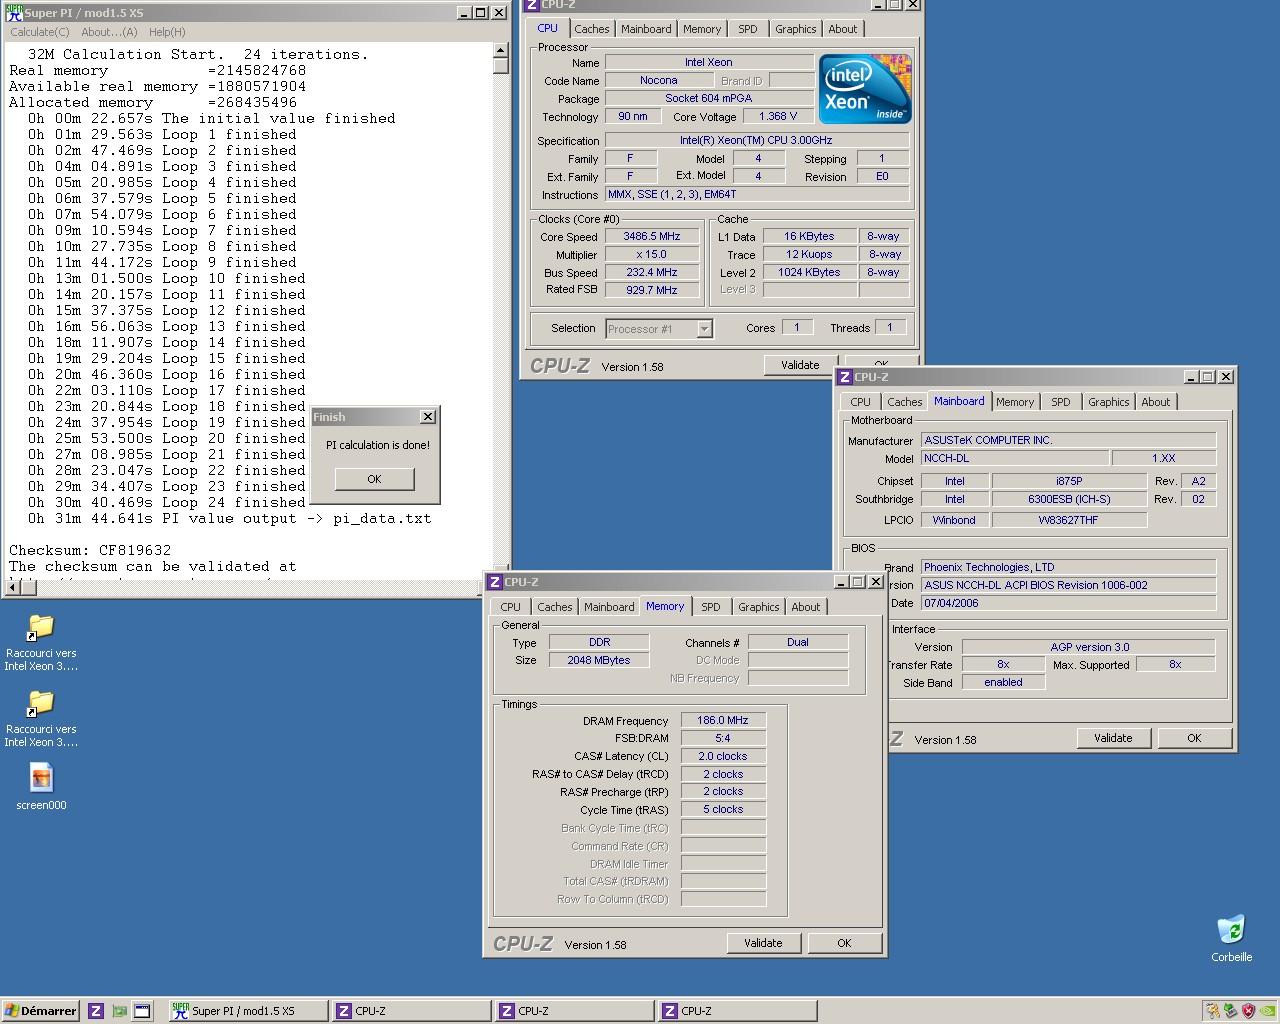Confirm the Finish dialog with OK
1280x1024 pixels.
pos(374,479)
